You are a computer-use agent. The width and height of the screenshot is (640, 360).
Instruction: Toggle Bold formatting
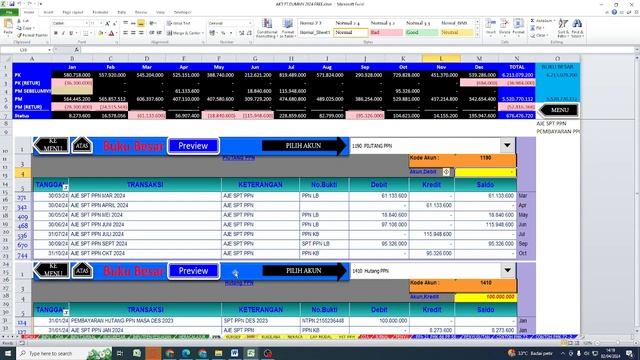(56, 33)
